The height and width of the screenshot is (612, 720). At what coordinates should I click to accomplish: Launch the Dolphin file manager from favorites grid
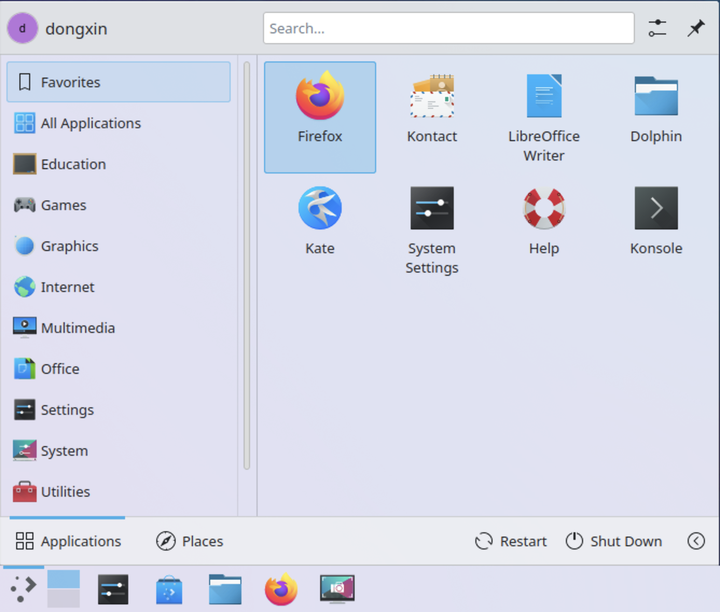tap(656, 118)
